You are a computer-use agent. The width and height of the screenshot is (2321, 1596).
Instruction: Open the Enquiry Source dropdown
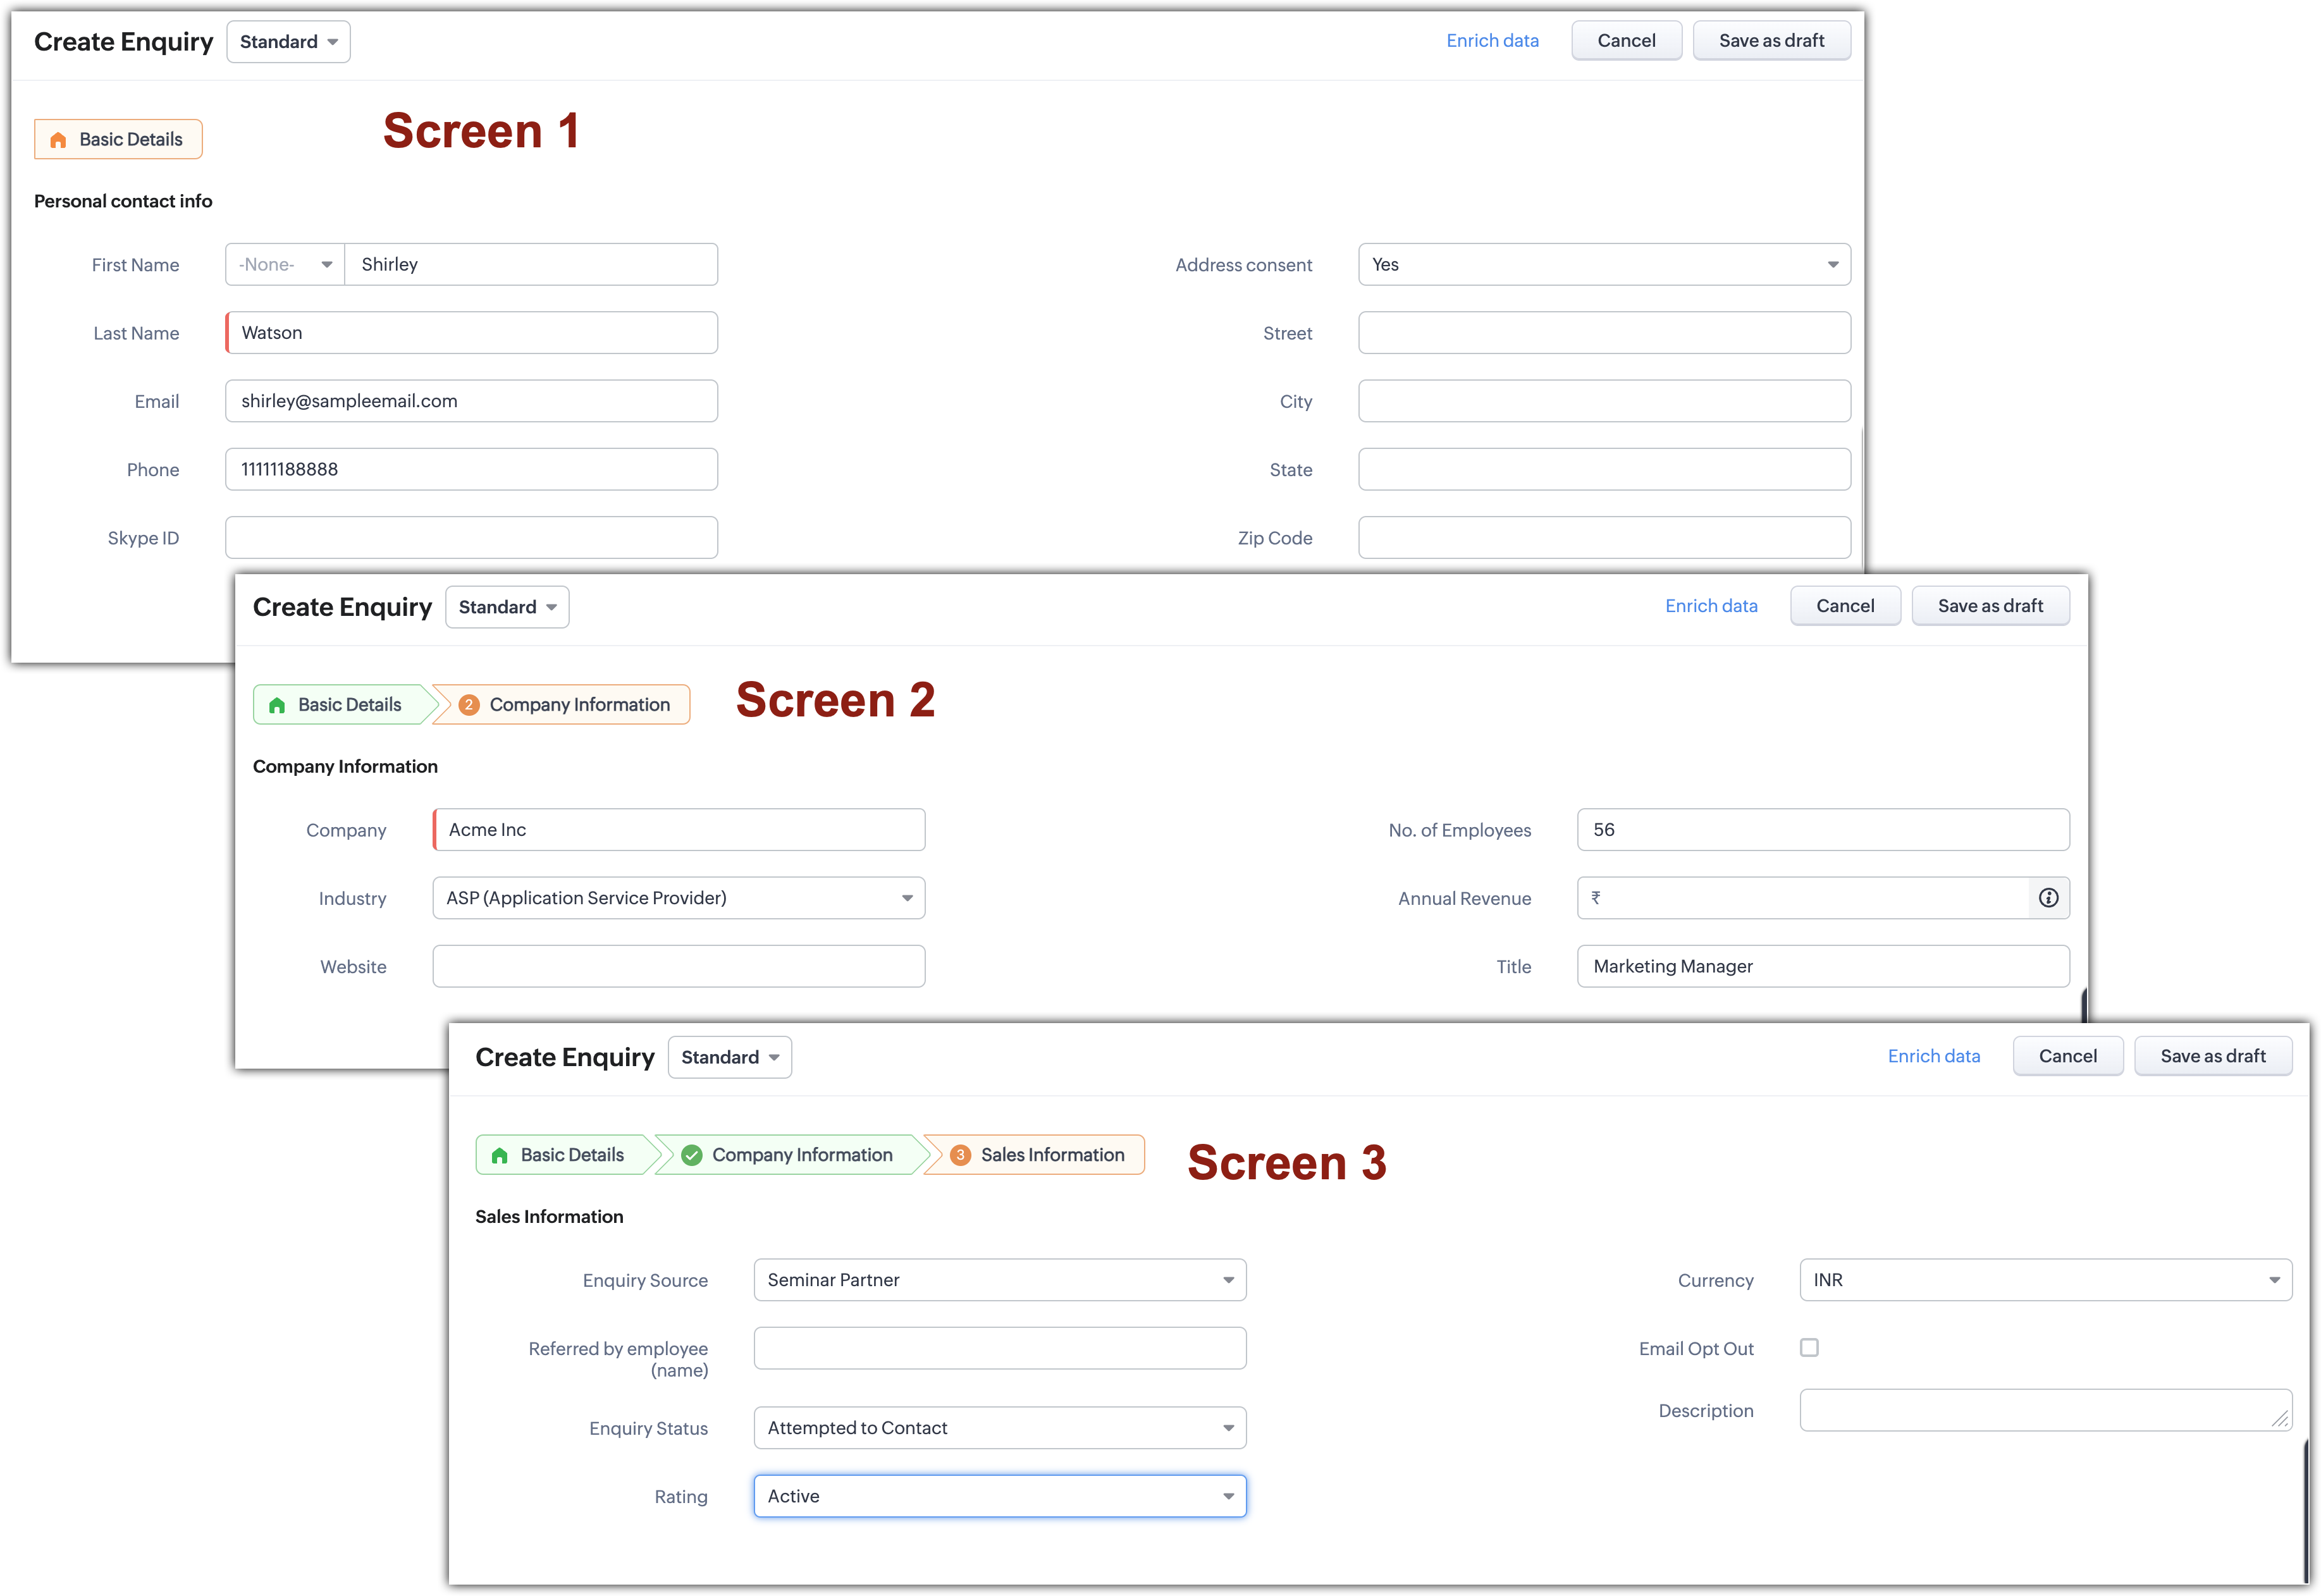tap(999, 1280)
